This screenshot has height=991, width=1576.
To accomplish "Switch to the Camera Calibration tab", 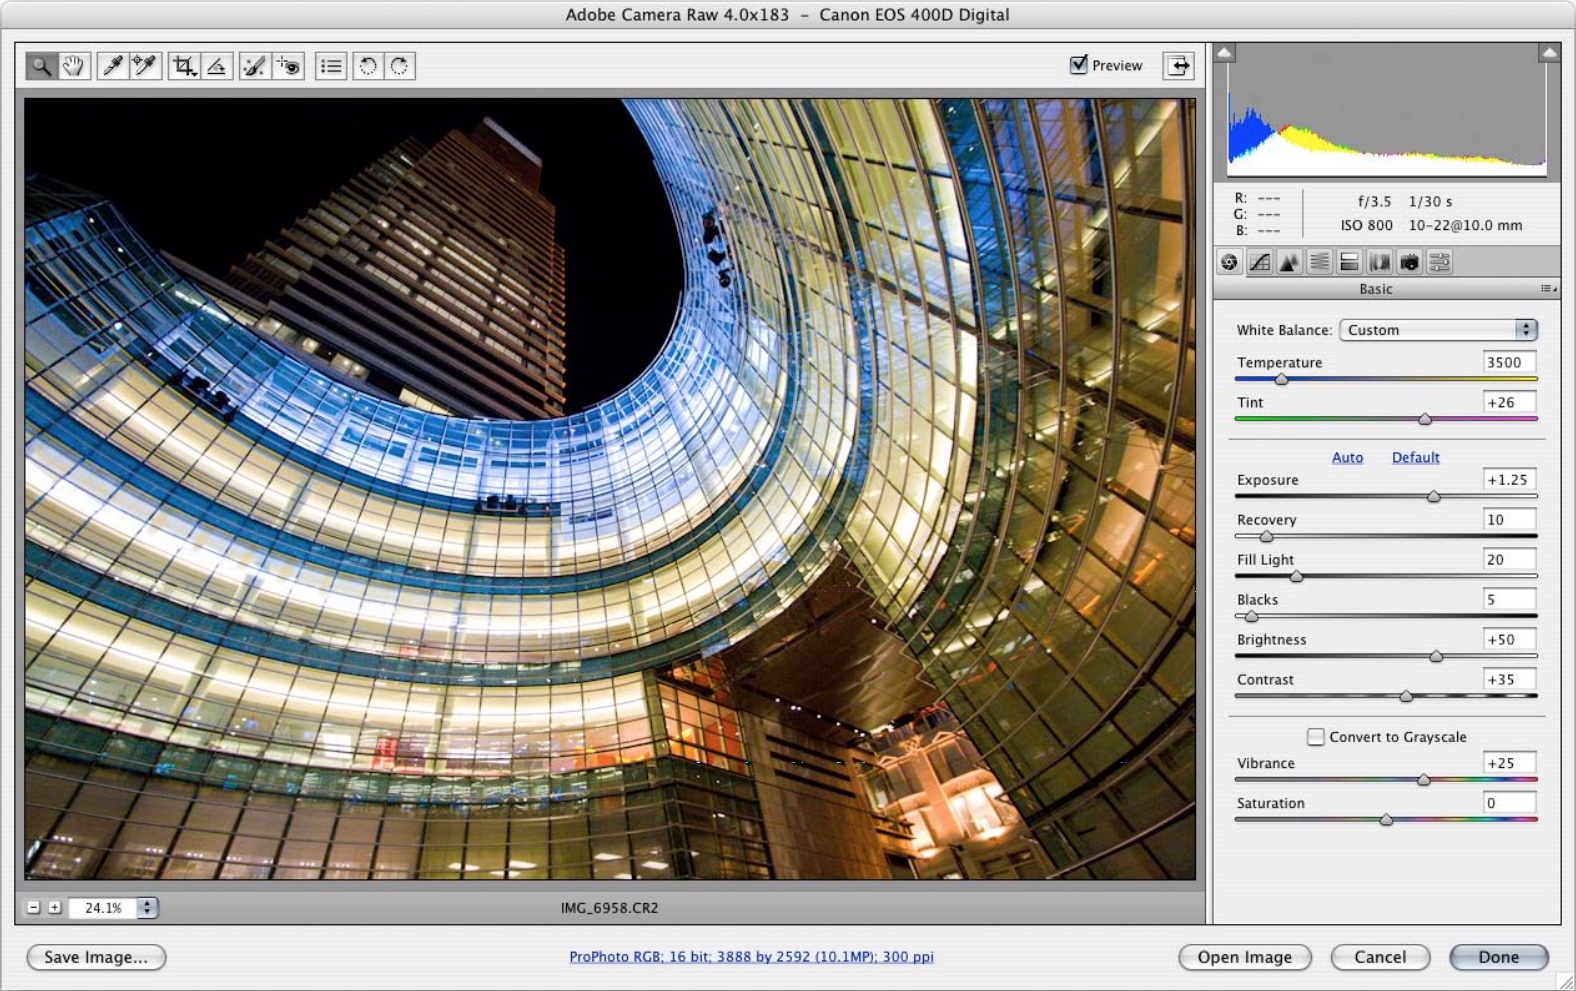I will (x=1409, y=262).
